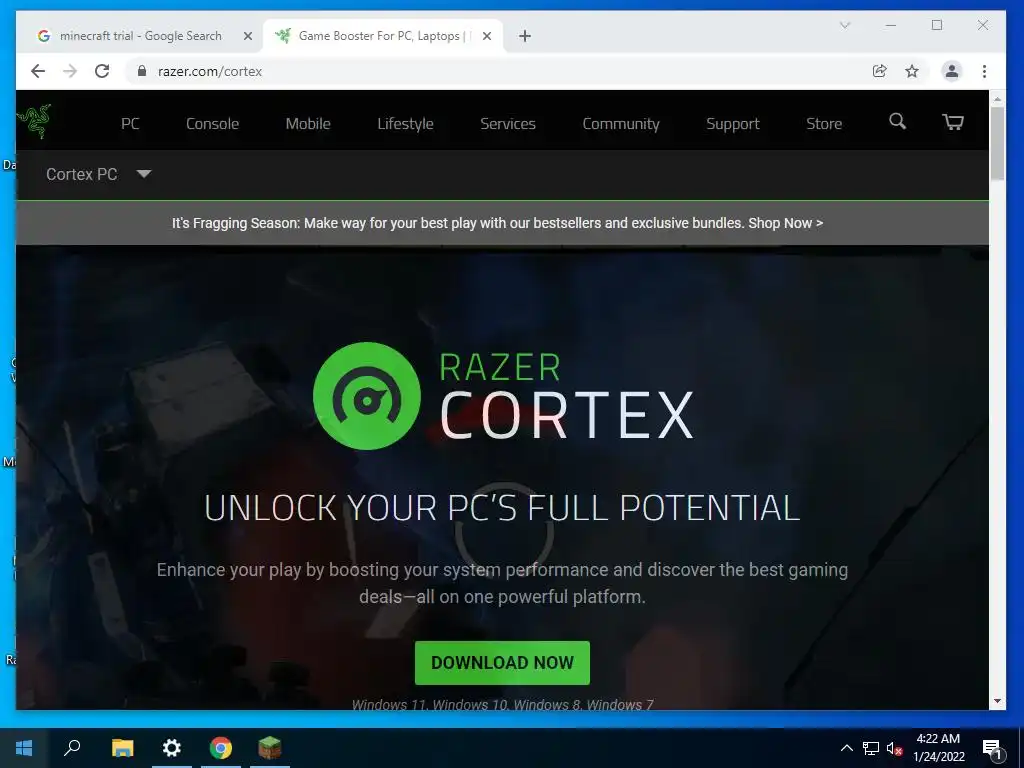The image size is (1024, 768).
Task: Click the taskbar search magnifier
Action: 72,748
